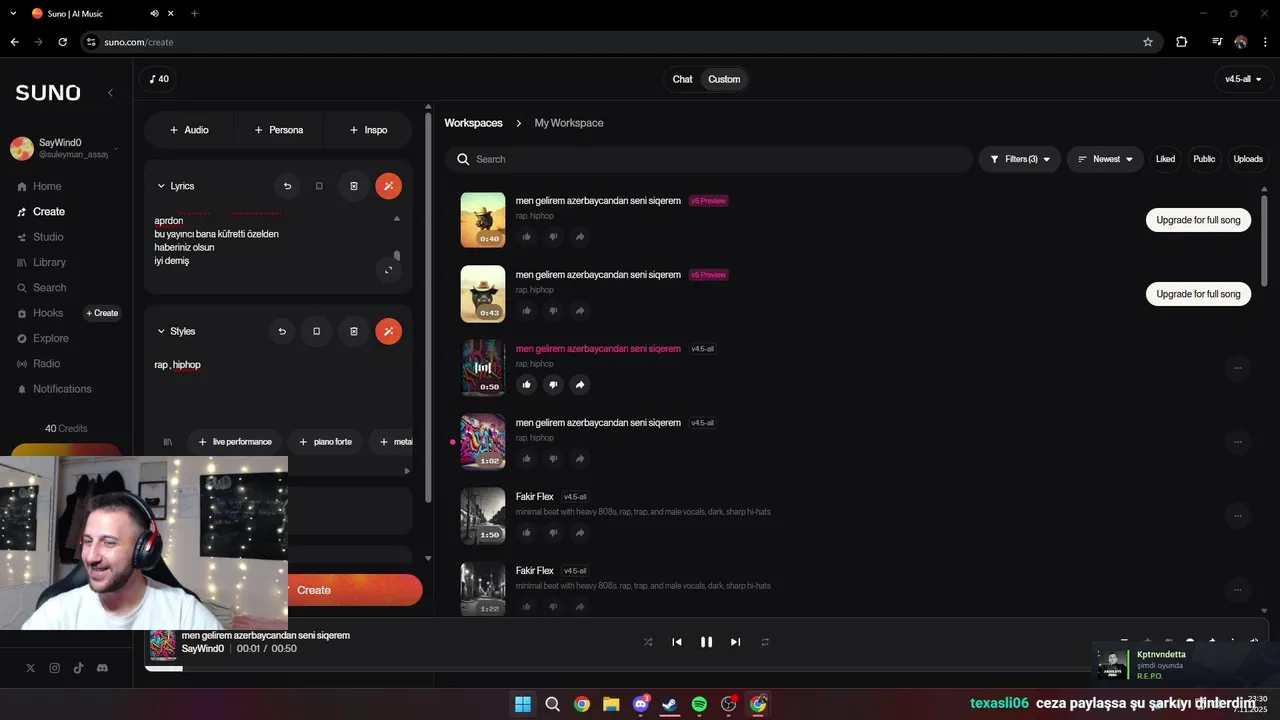Play the Fakir Flex 1:50 thumbnail

coord(483,516)
